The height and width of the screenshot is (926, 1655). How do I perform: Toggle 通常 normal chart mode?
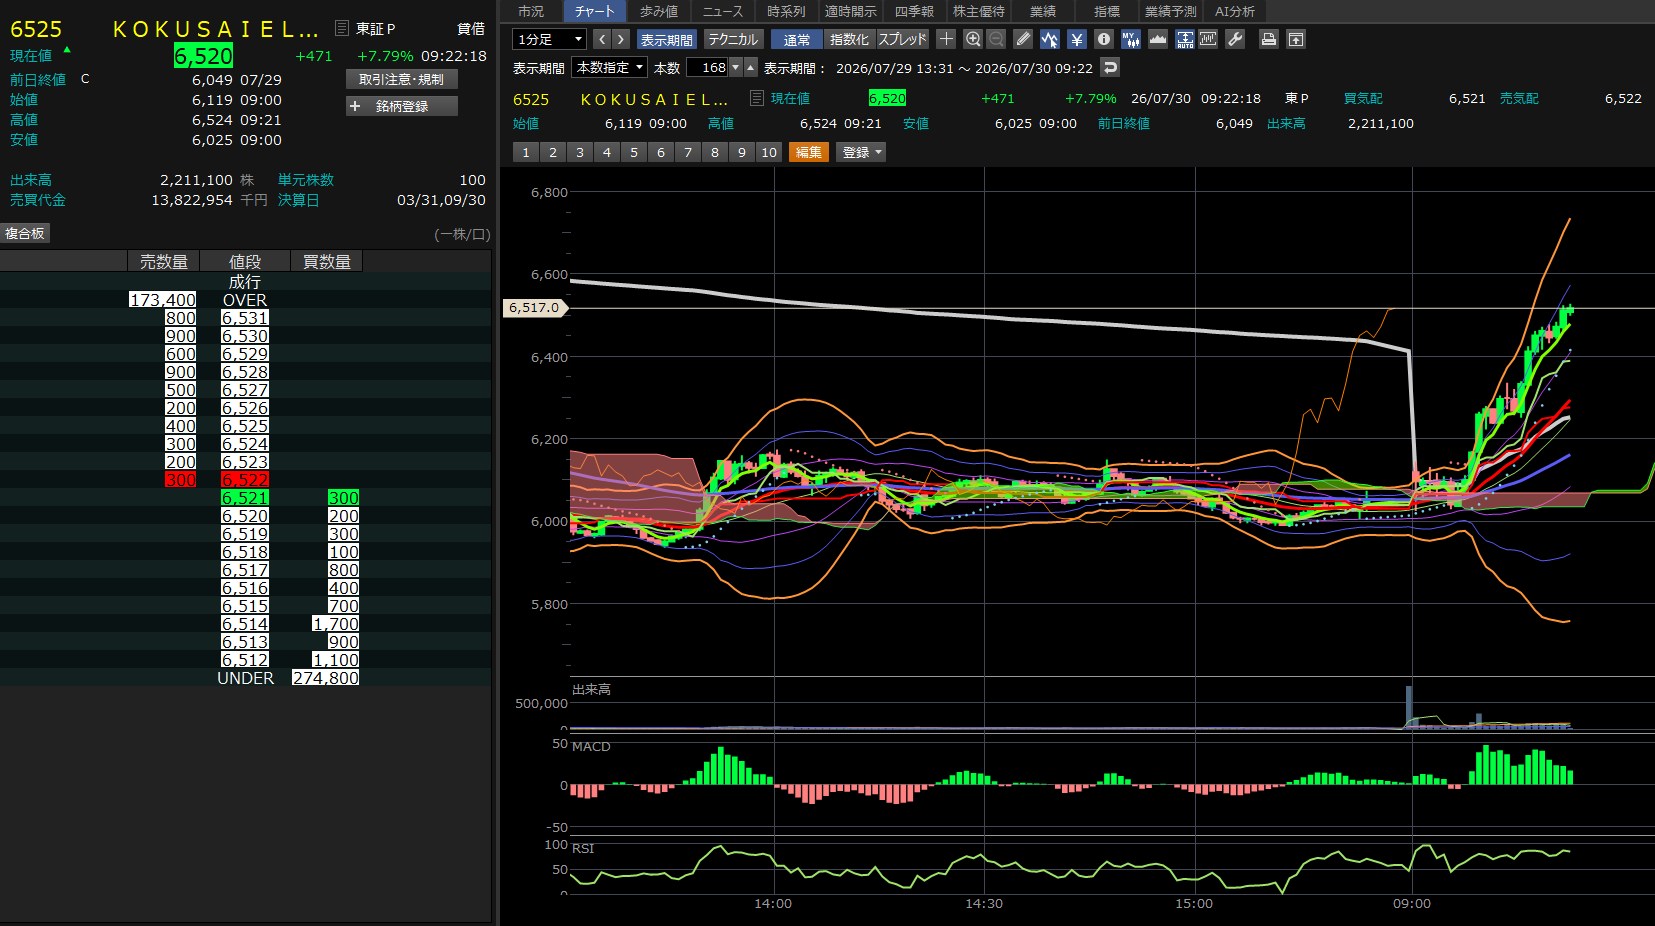797,39
